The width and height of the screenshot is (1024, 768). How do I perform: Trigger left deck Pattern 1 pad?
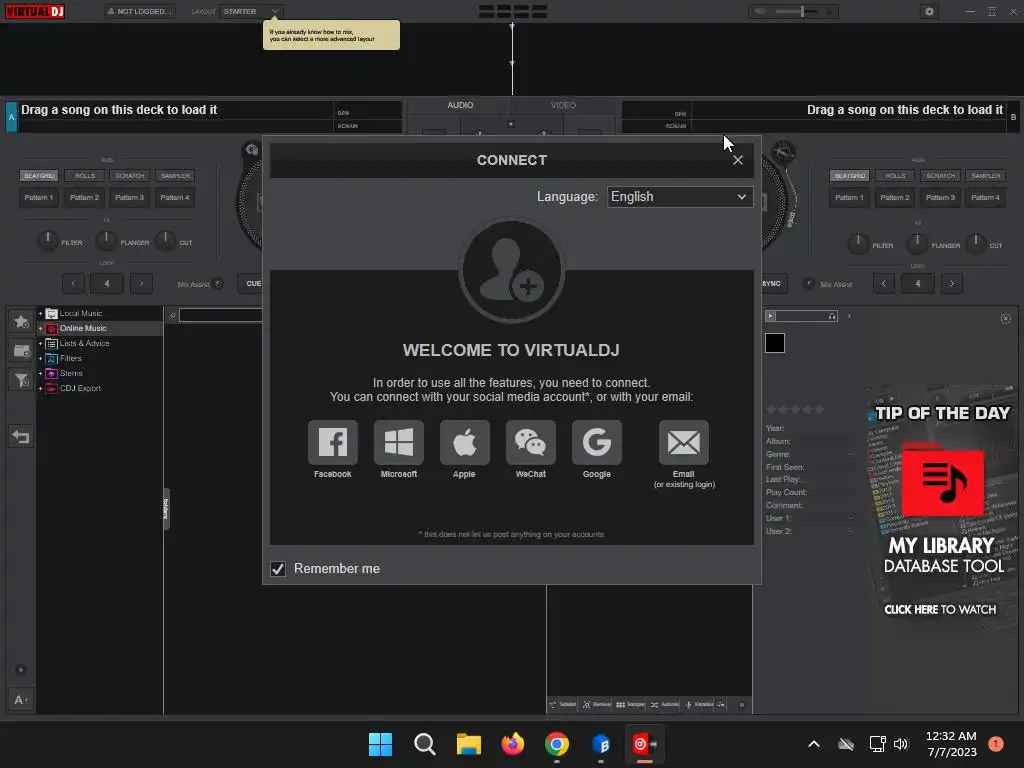[39, 197]
